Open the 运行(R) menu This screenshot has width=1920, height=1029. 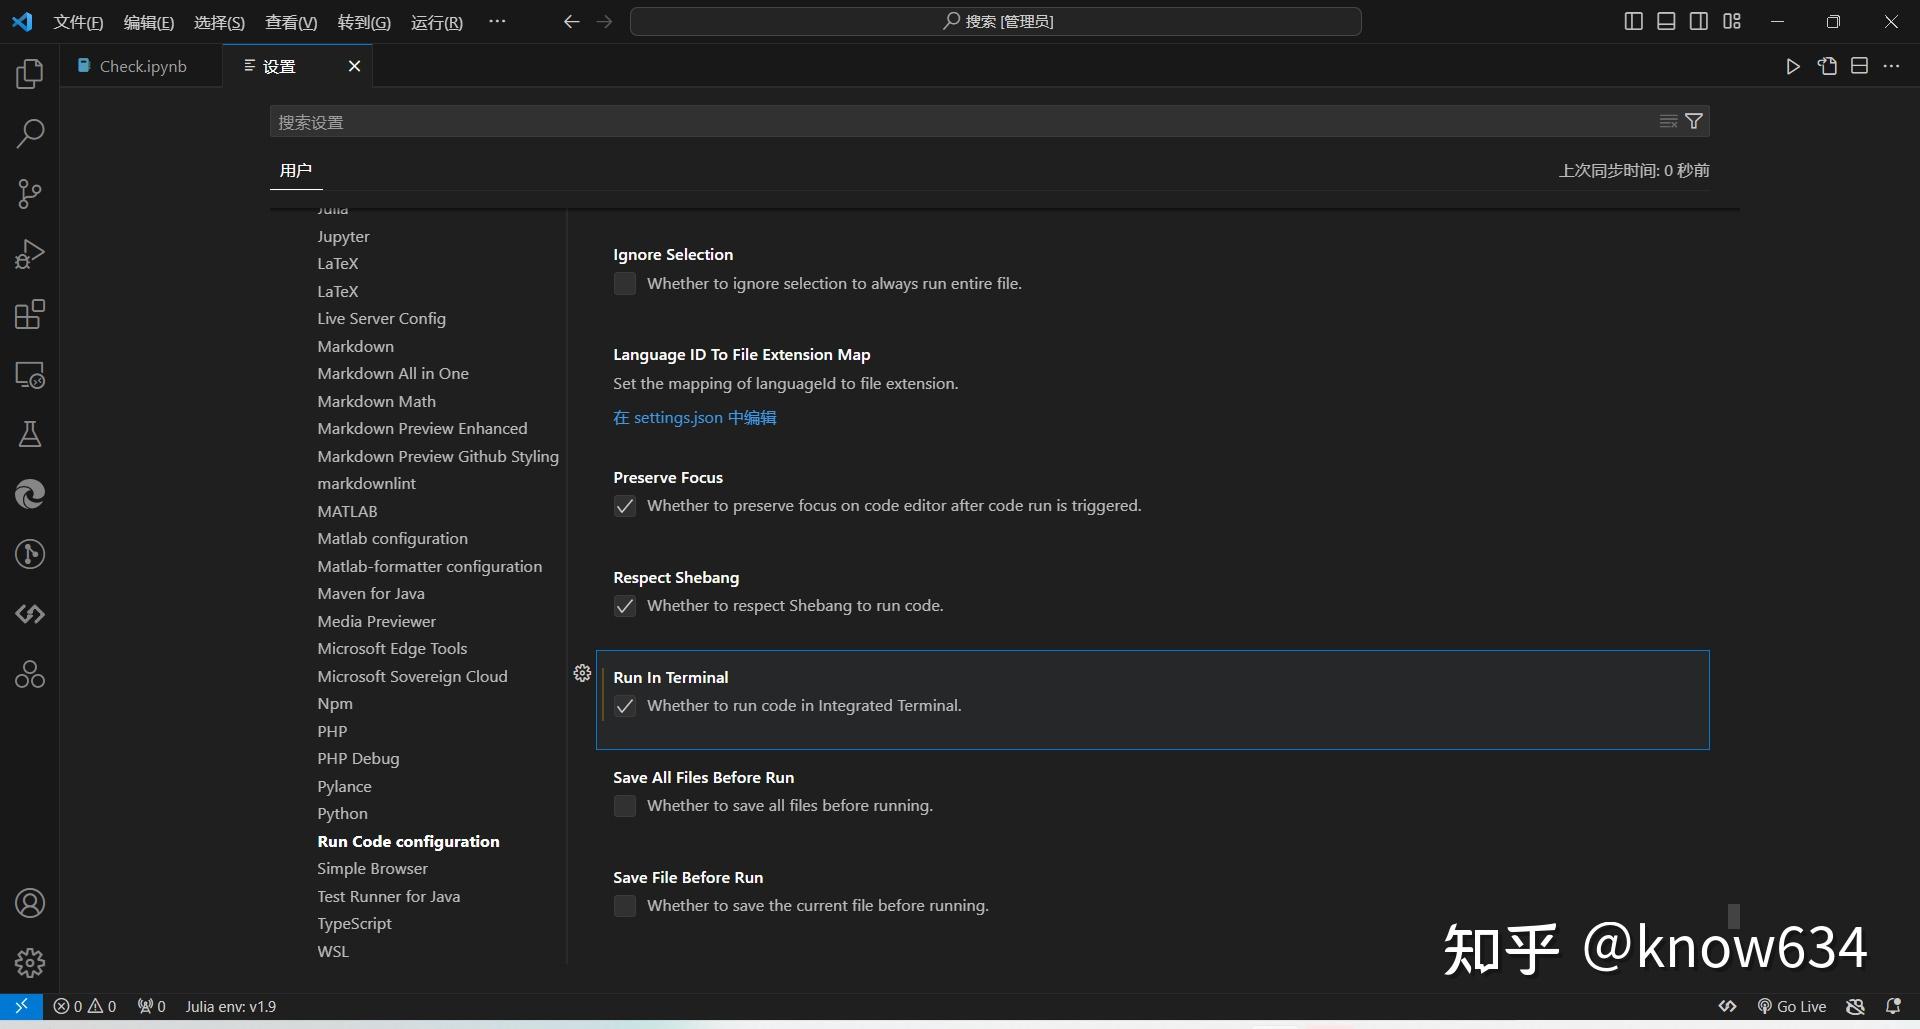[437, 22]
